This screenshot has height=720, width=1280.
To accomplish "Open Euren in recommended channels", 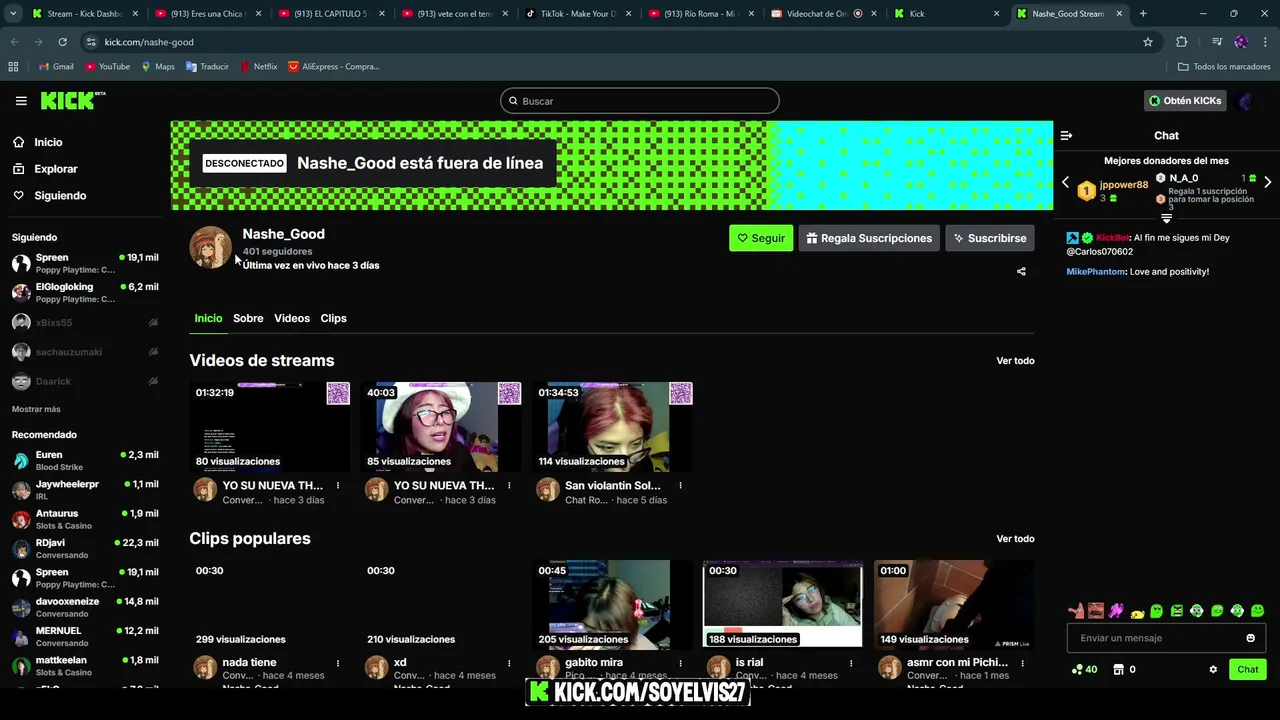I will click(x=85, y=461).
